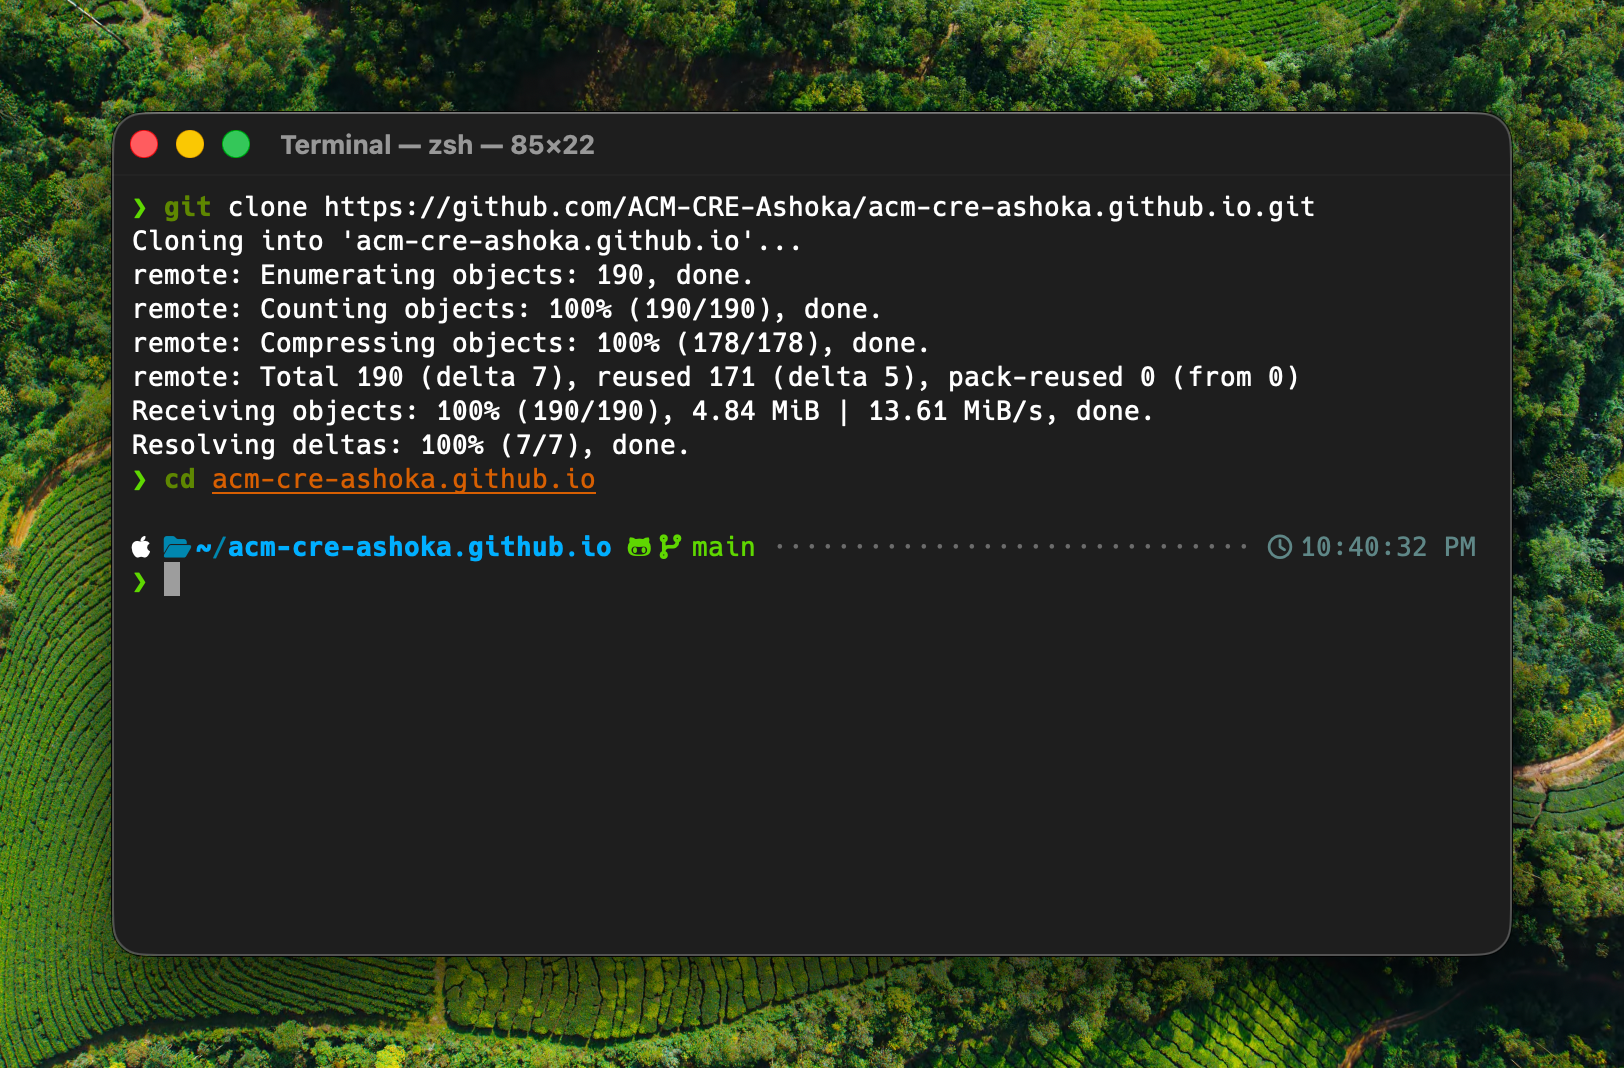
Task: Click the green 'git' command word
Action: [x=188, y=207]
